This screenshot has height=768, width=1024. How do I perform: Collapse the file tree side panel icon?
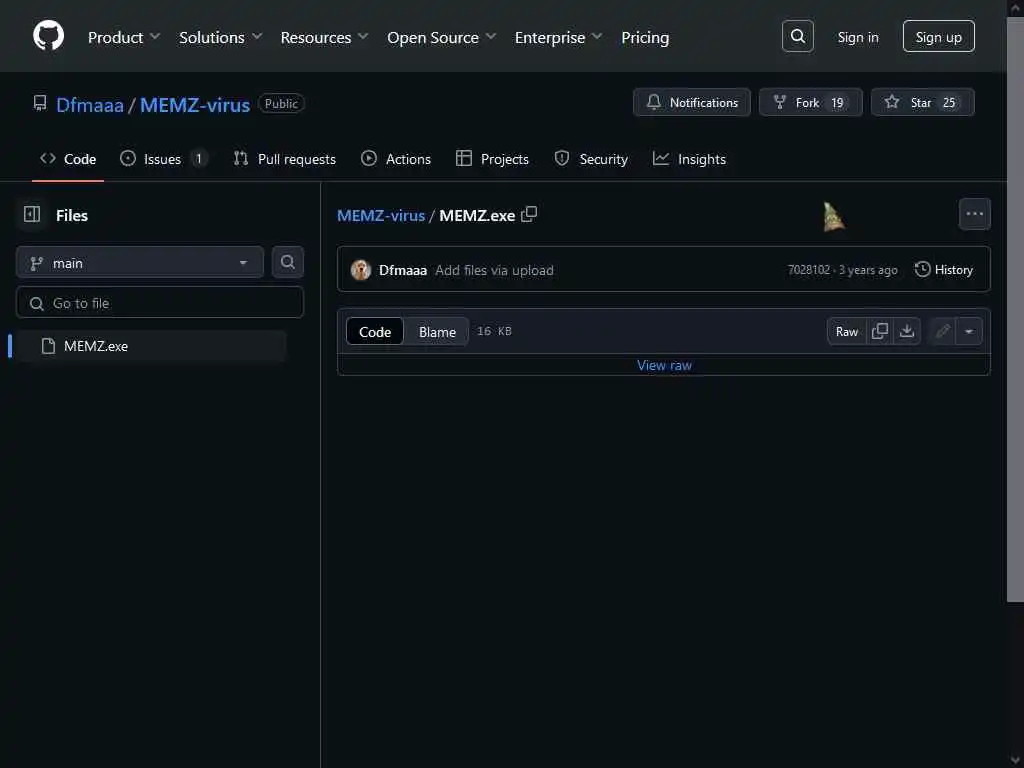point(32,214)
